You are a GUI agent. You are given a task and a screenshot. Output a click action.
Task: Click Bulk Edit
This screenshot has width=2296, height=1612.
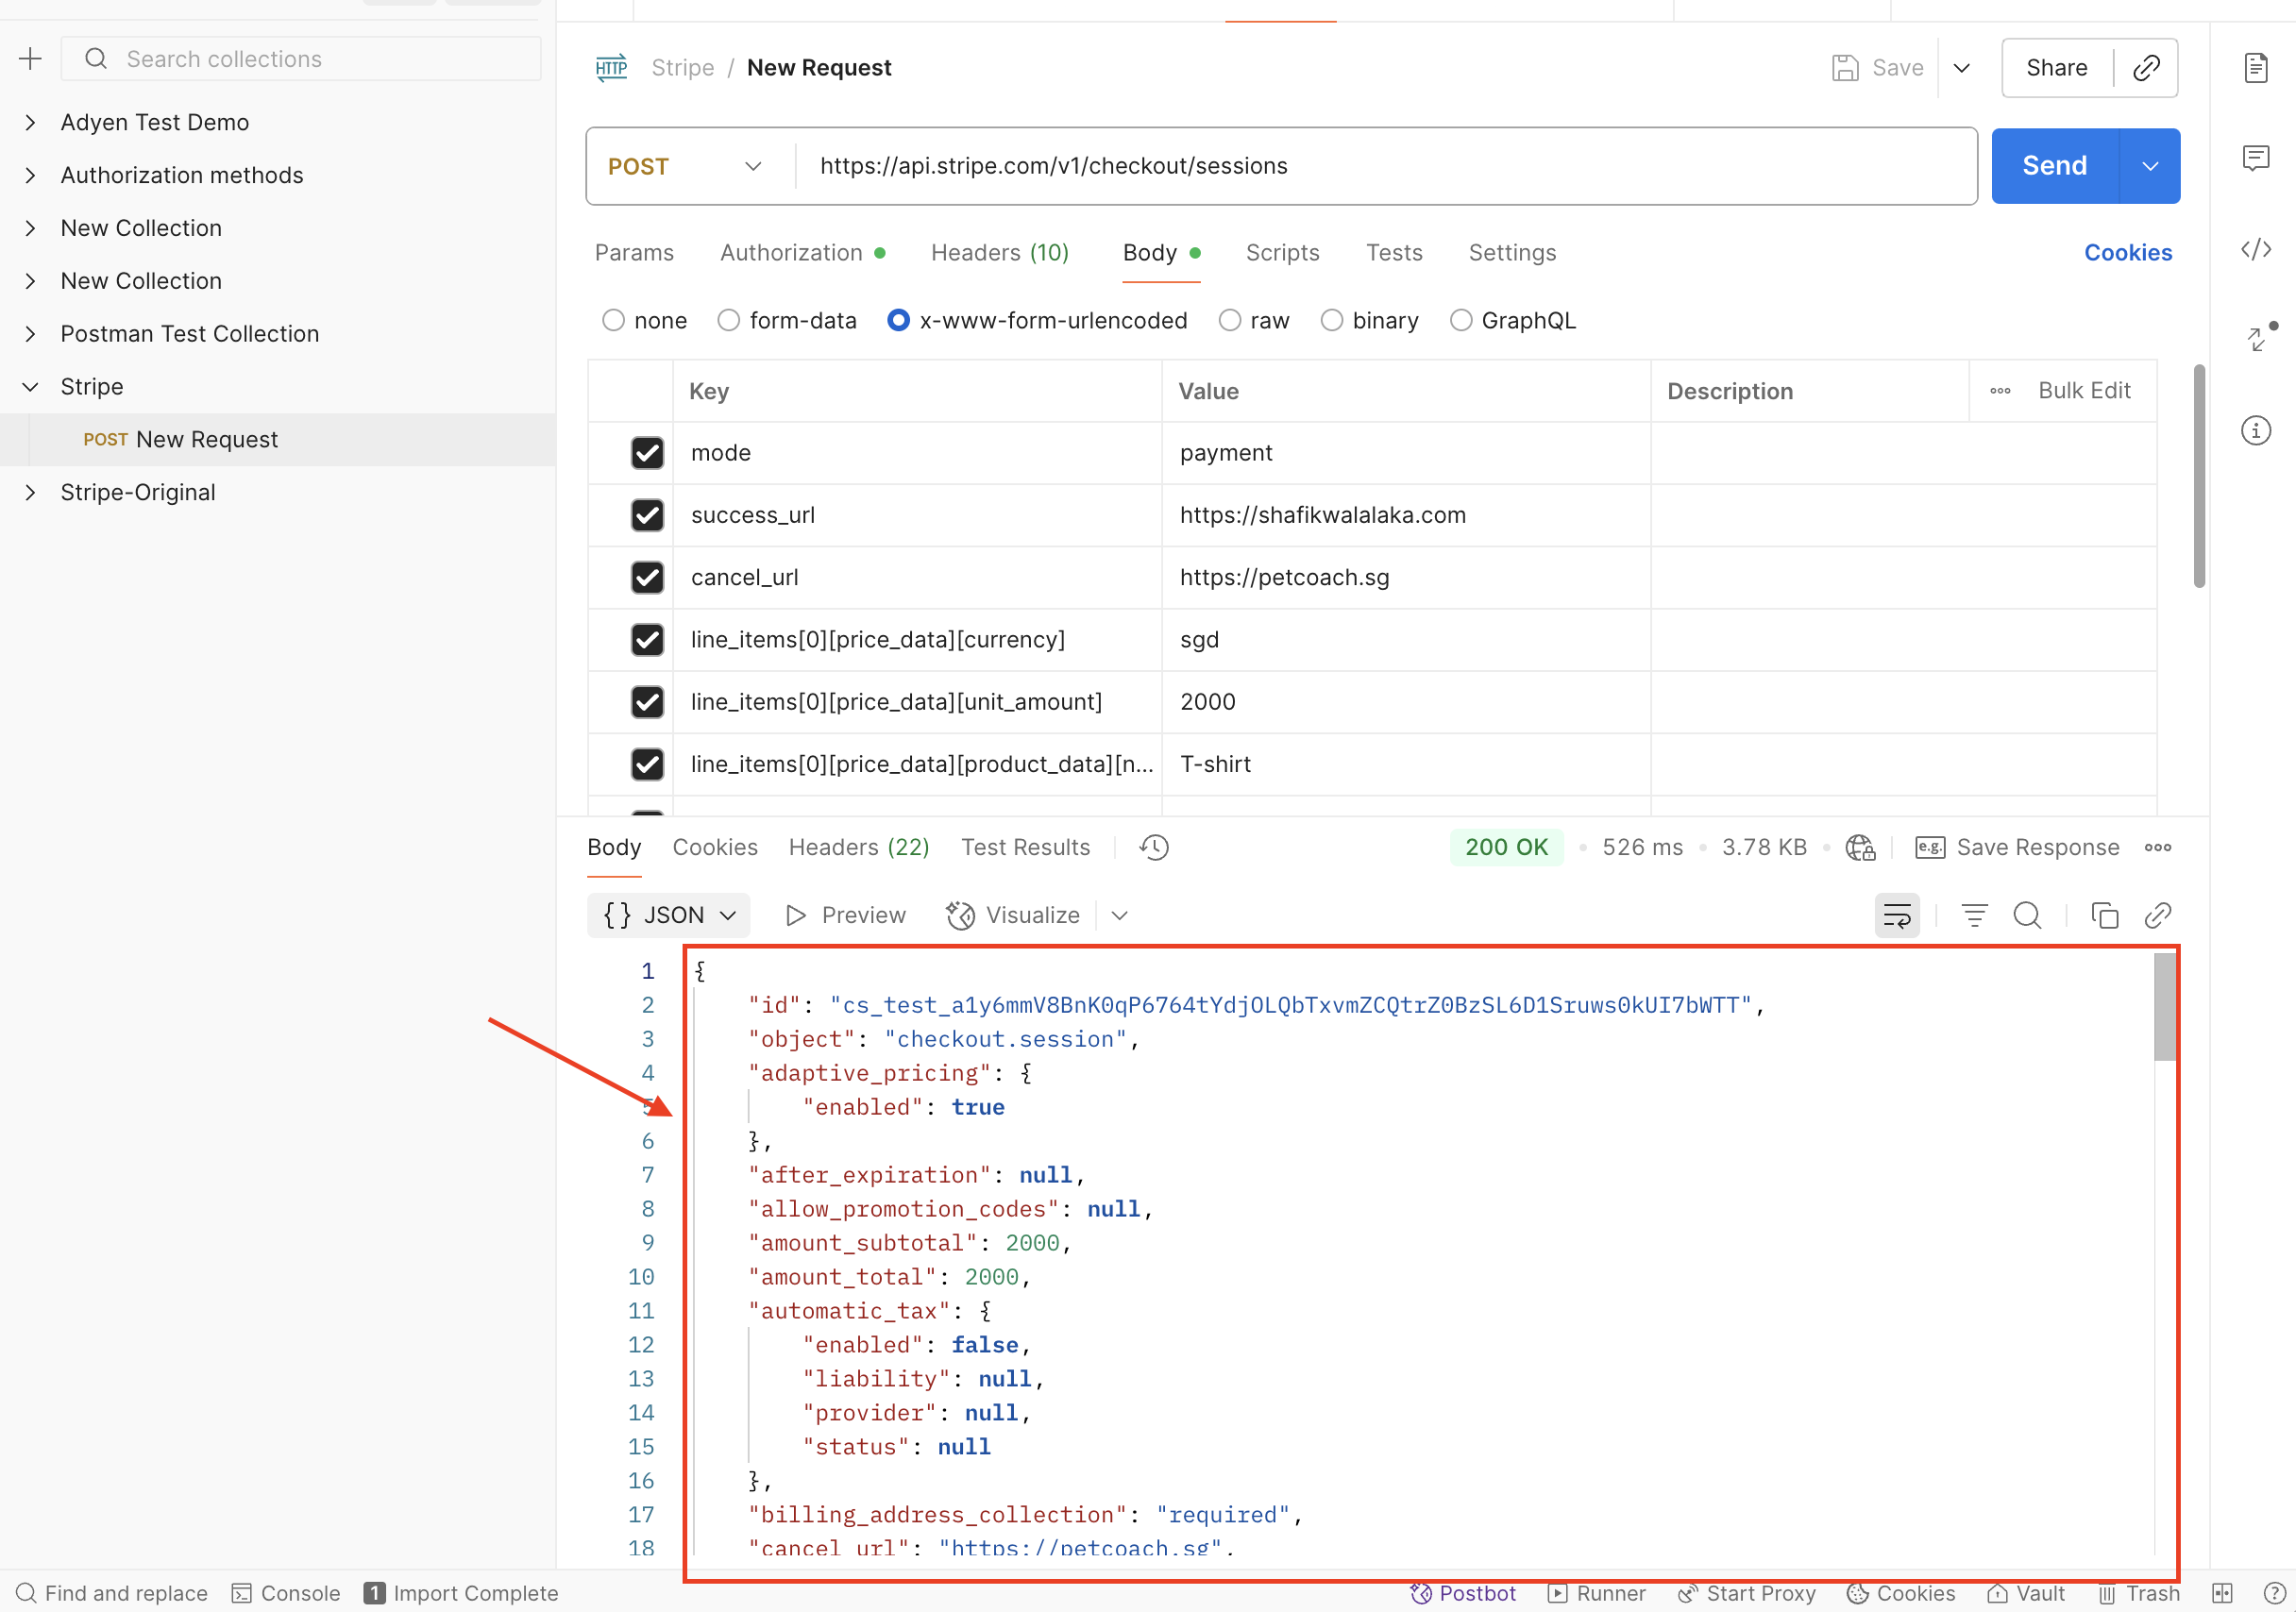point(2084,391)
